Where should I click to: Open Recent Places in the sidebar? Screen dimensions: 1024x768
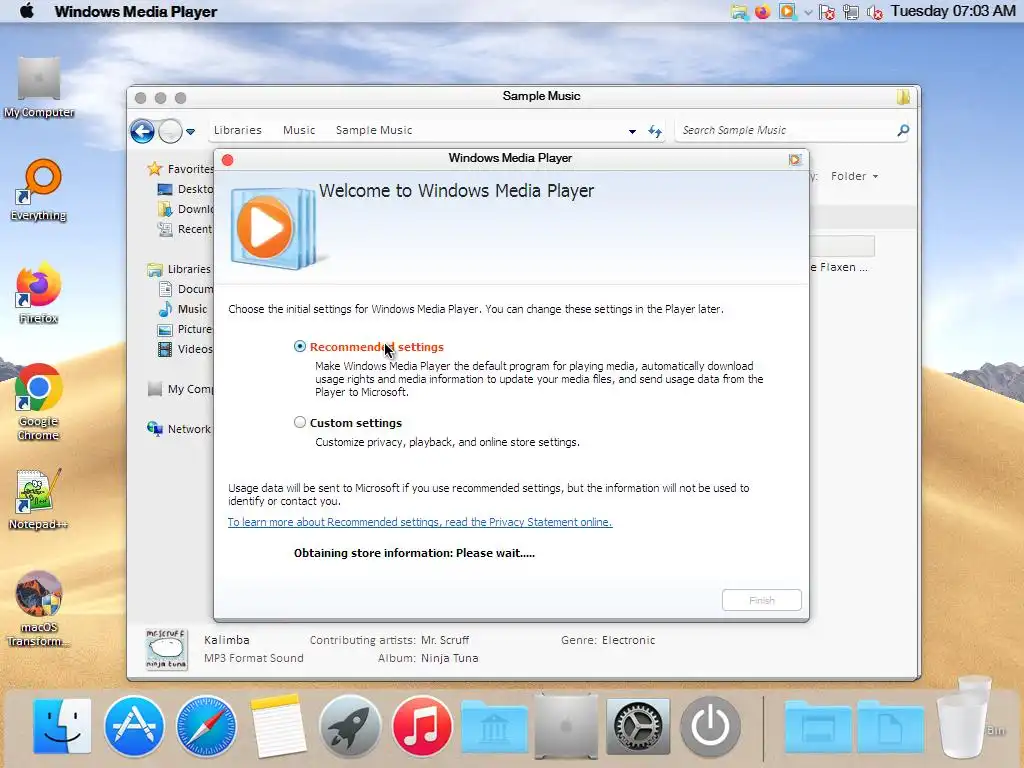185,229
